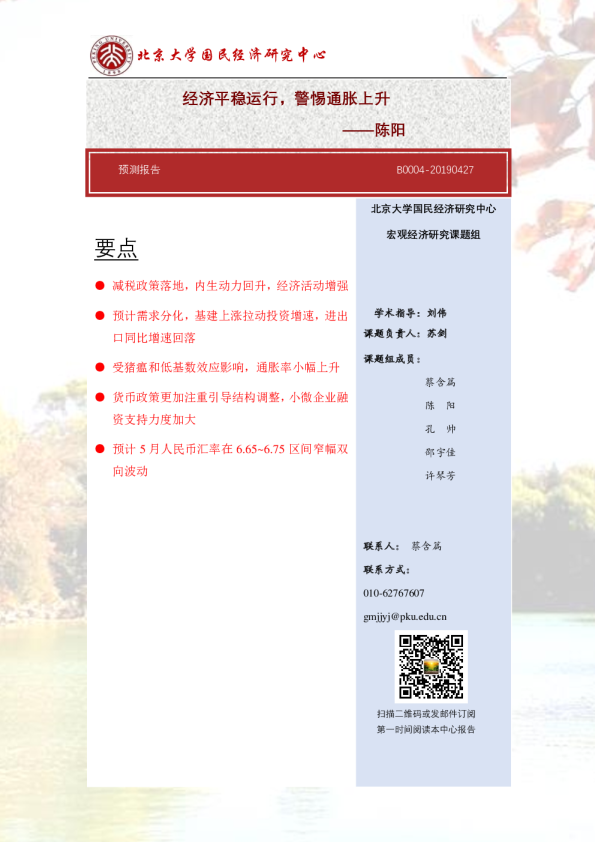
Task: Click sidebar heading 北京大学国民经济研究中心
Action: pos(433,209)
